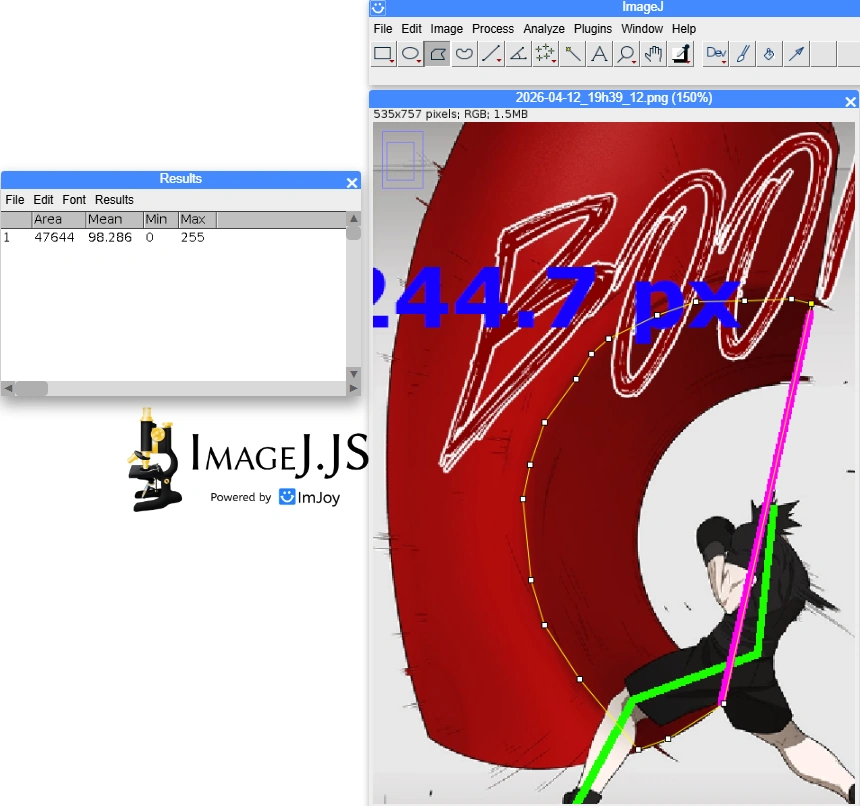Image resolution: width=860 pixels, height=806 pixels.
Task: Click the ImageJ smiley logo icon
Action: [x=378, y=7]
